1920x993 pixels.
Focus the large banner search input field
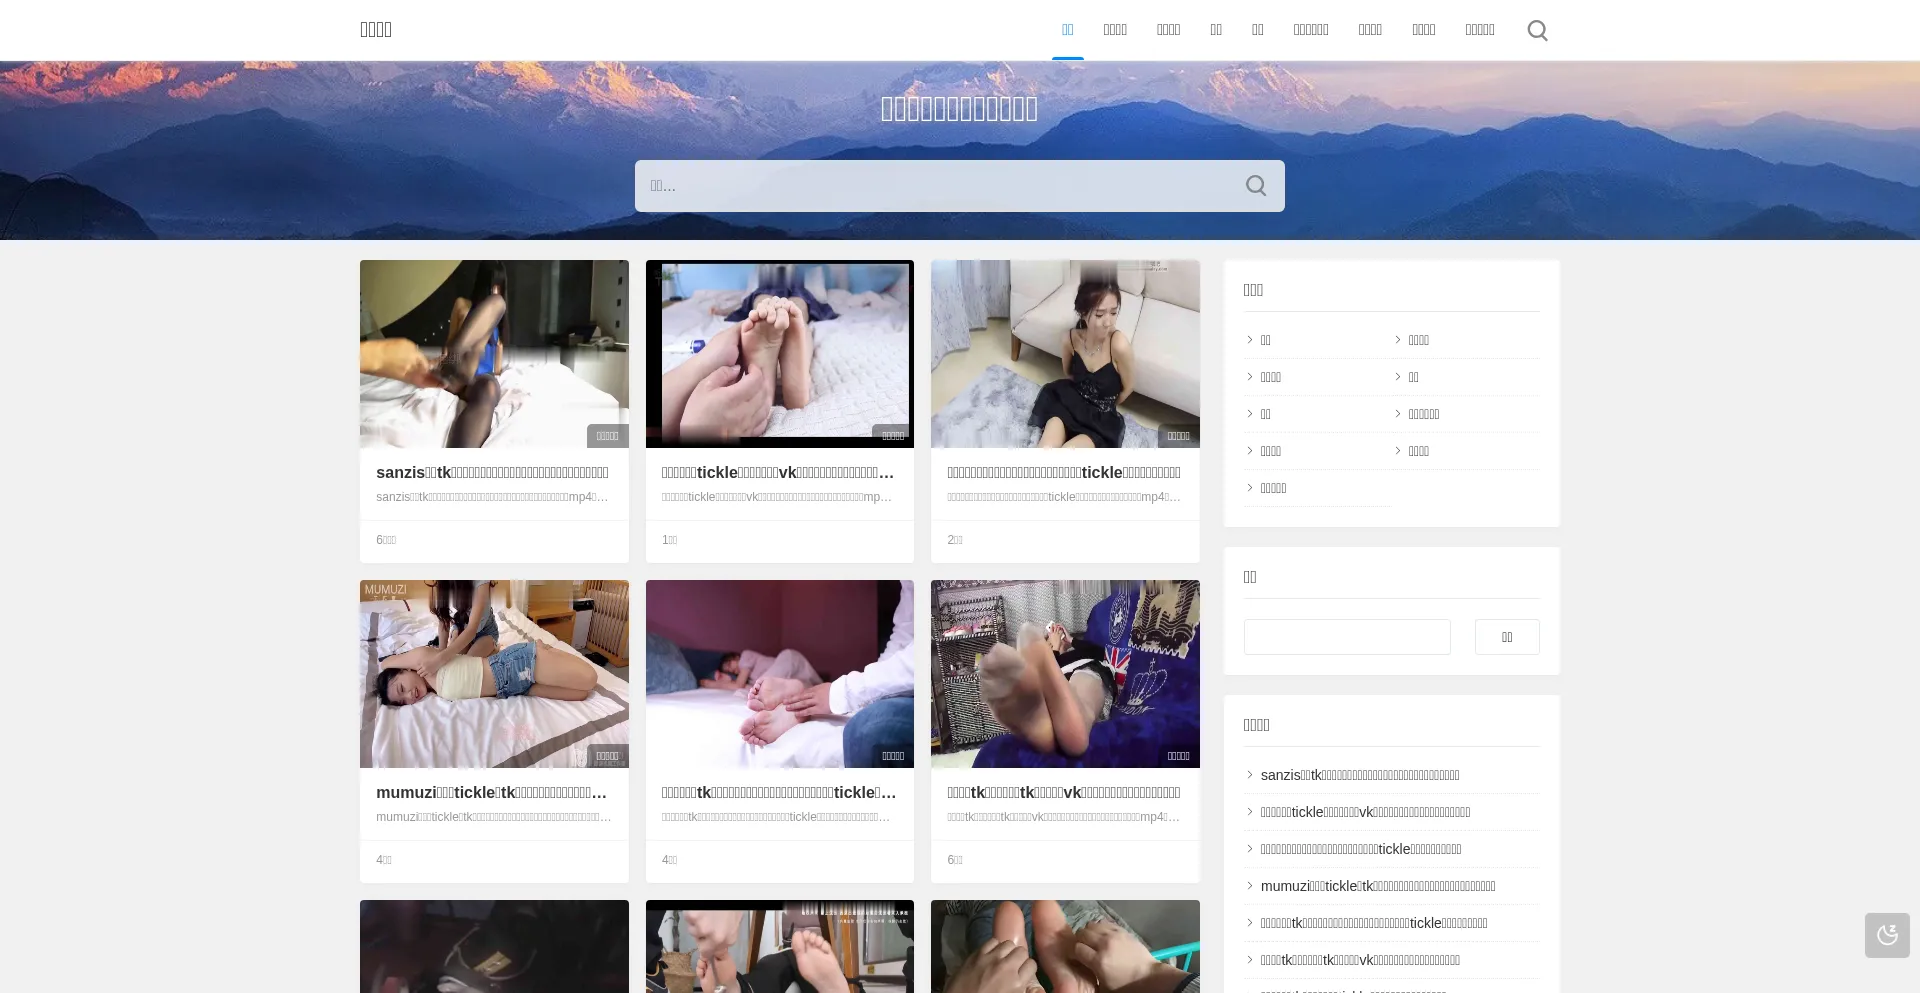(959, 186)
